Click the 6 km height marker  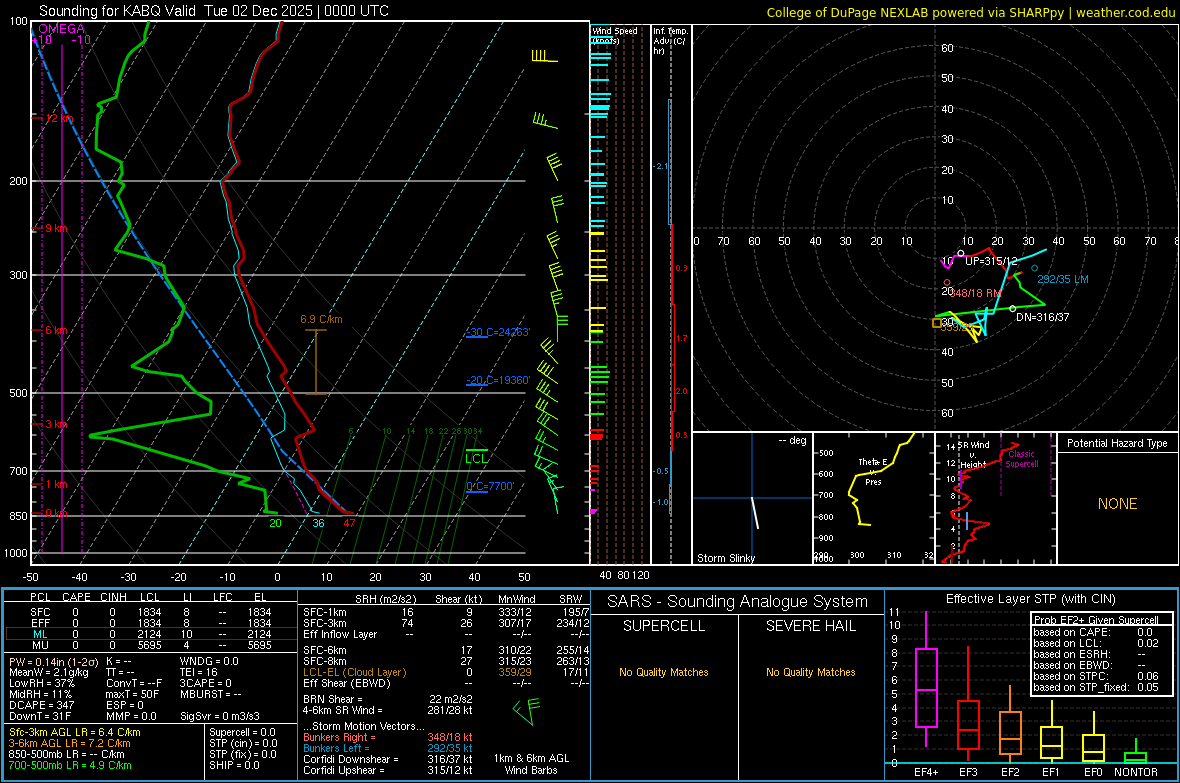point(56,331)
